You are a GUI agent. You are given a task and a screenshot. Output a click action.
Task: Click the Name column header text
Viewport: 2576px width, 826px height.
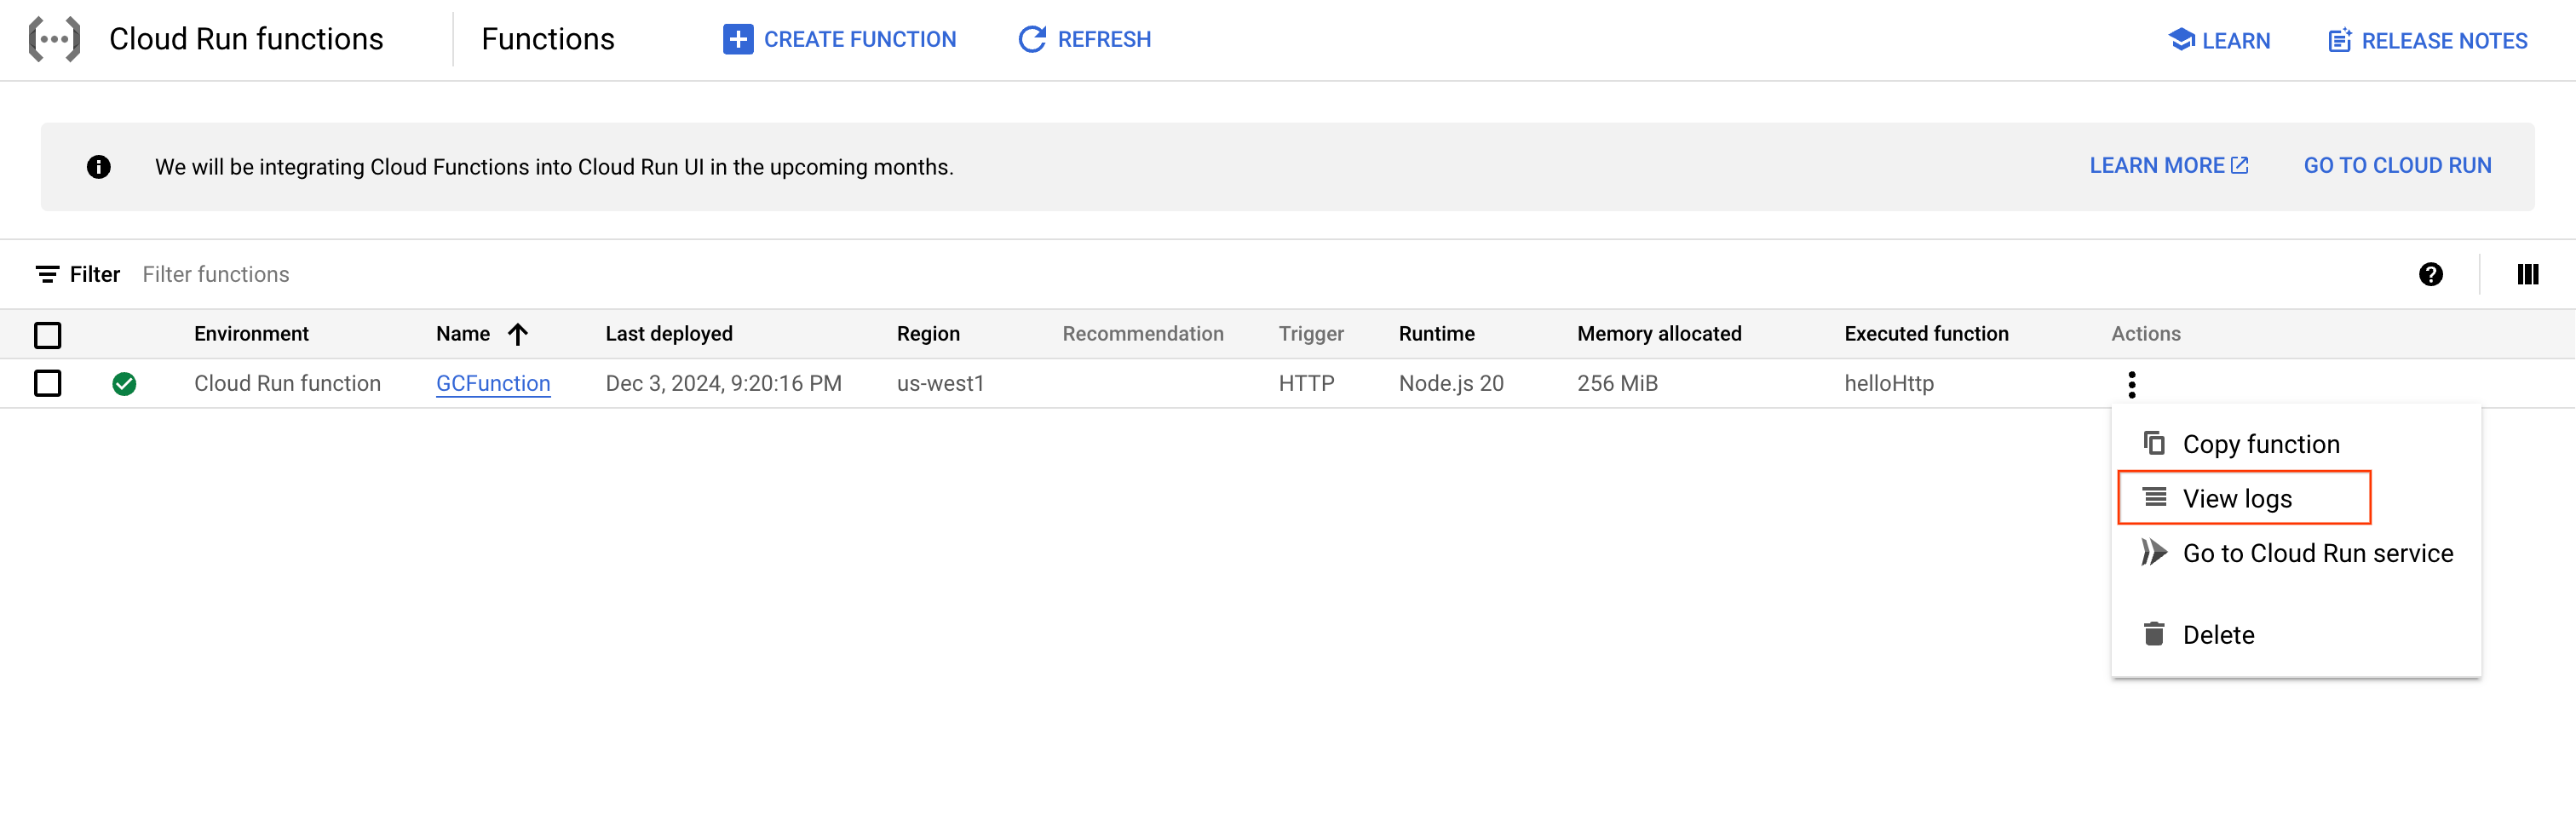(x=463, y=334)
